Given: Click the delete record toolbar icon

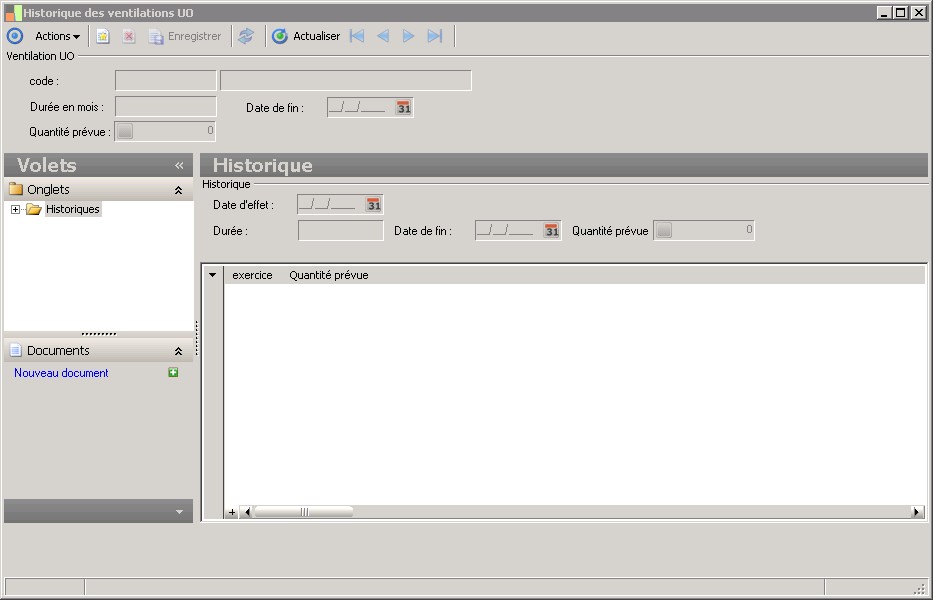Looking at the screenshot, I should [x=129, y=36].
